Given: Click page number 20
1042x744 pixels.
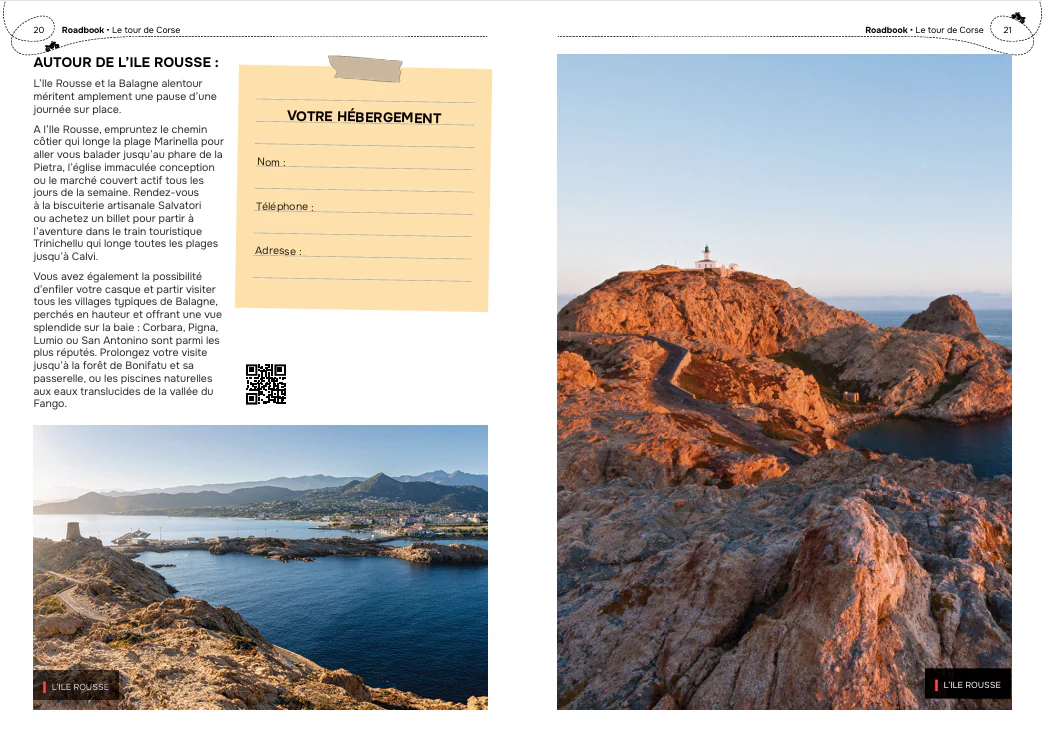Looking at the screenshot, I should (x=39, y=30).
